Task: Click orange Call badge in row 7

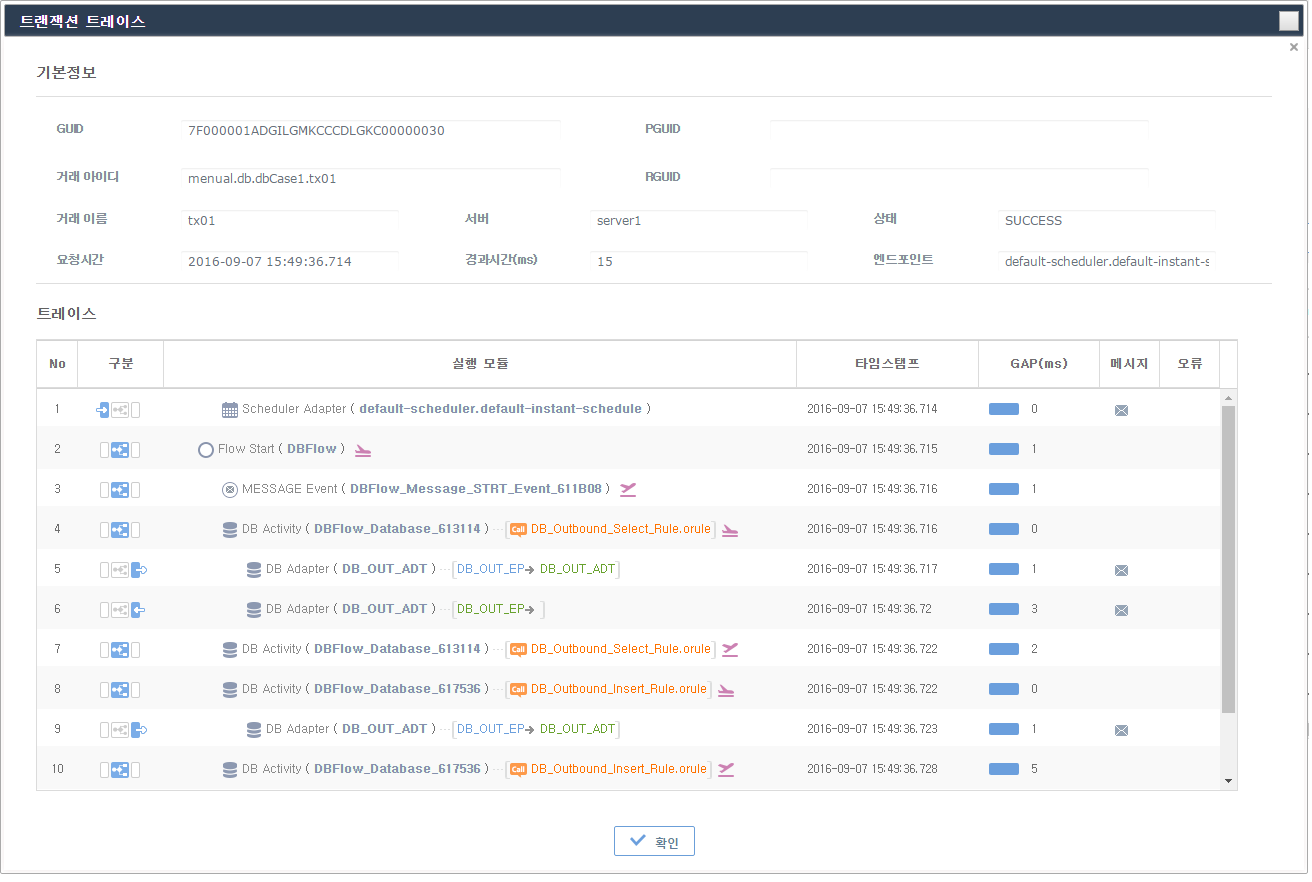Action: pos(518,649)
